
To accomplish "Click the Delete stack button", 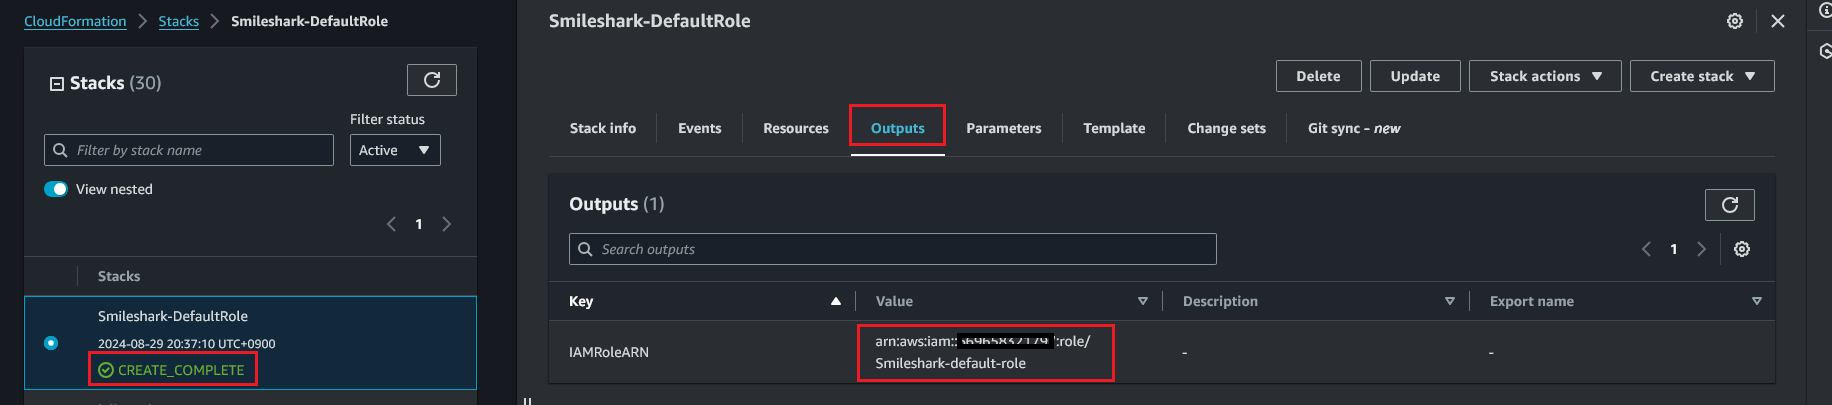I will tap(1318, 76).
